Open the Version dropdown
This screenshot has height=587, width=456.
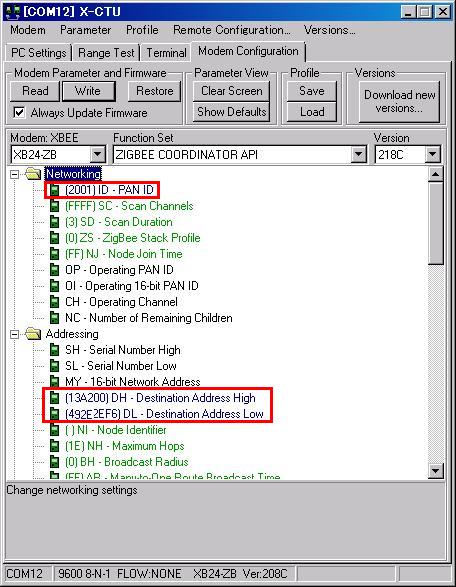433,154
